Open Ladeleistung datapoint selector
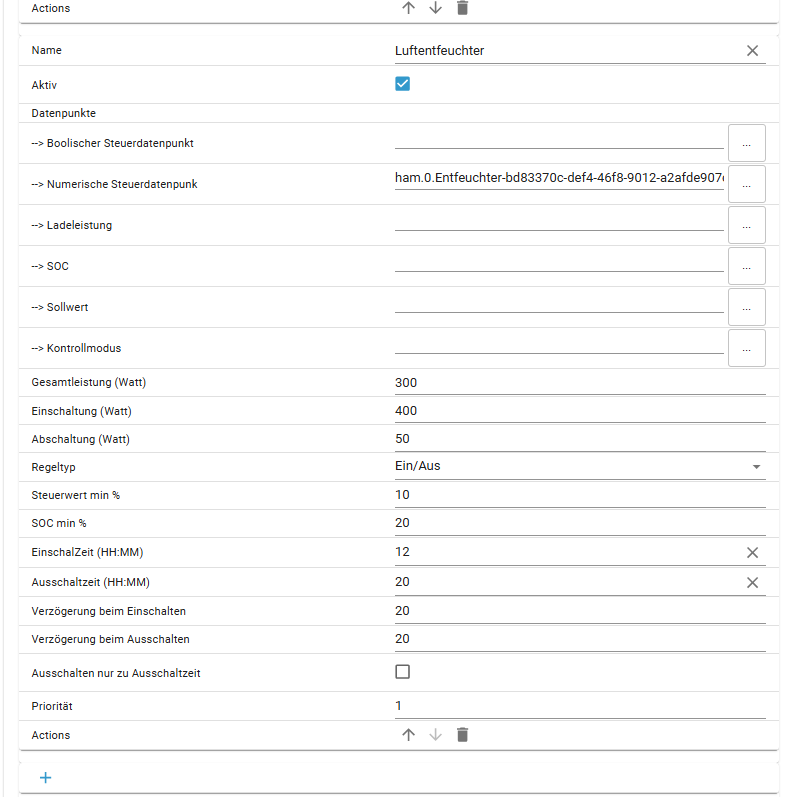Viewport: 804px width, 797px height. coord(746,226)
